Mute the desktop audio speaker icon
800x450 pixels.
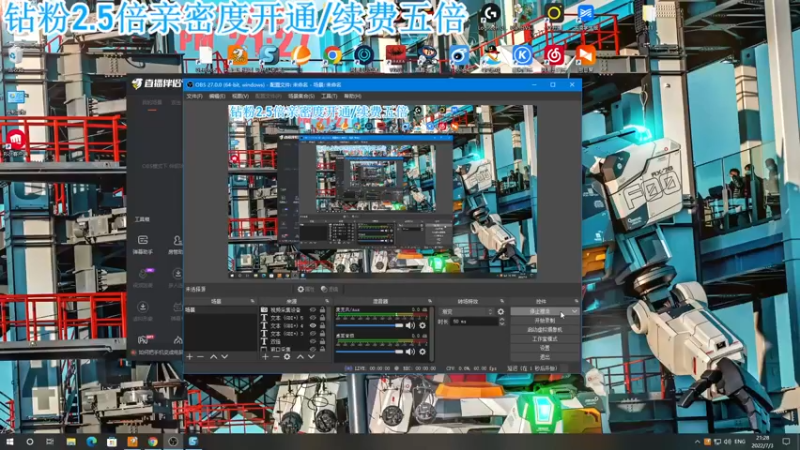point(410,352)
